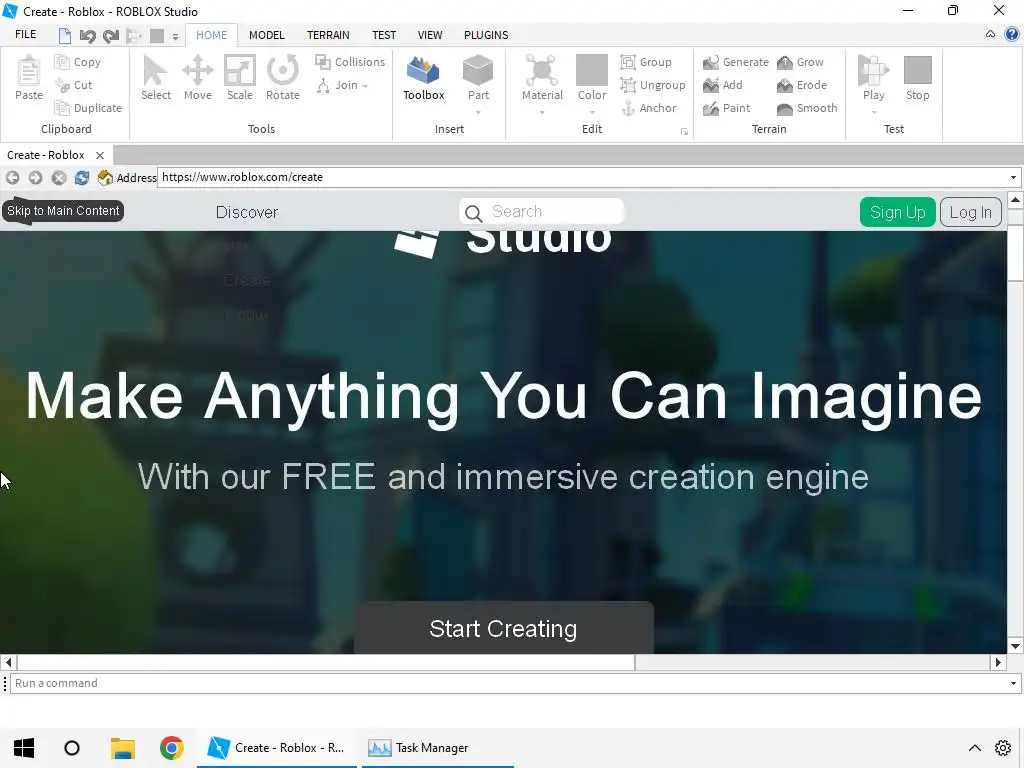Click the Add terrain tool
Screen dimensions: 1024x768
tap(723, 85)
